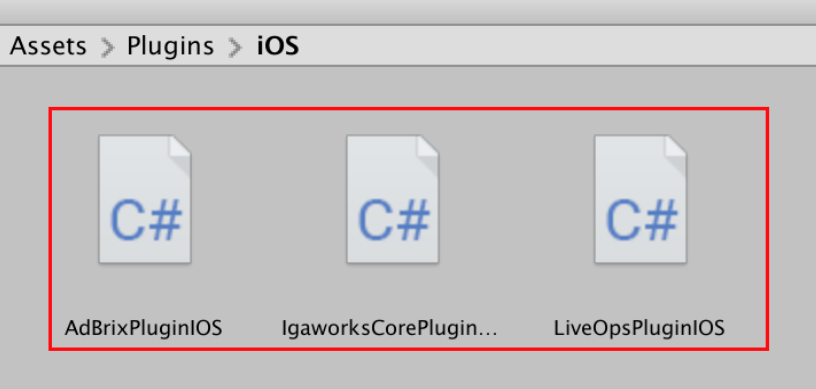Screen dimensions: 816x389
Task: Click empty breadcrumb bar space right of iOS
Action: pos(557,46)
